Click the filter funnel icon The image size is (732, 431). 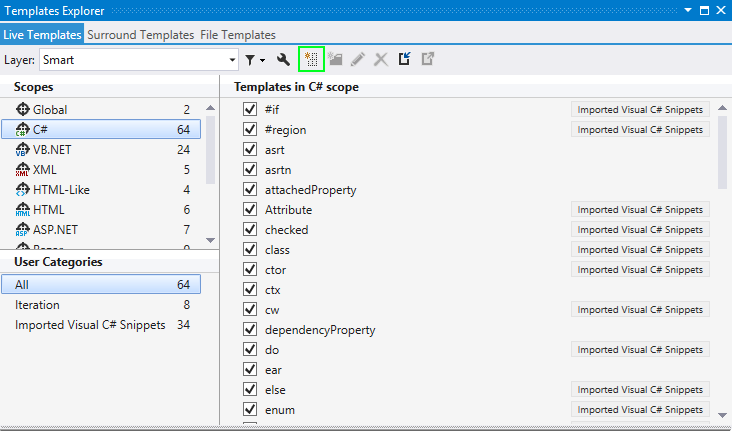click(251, 60)
